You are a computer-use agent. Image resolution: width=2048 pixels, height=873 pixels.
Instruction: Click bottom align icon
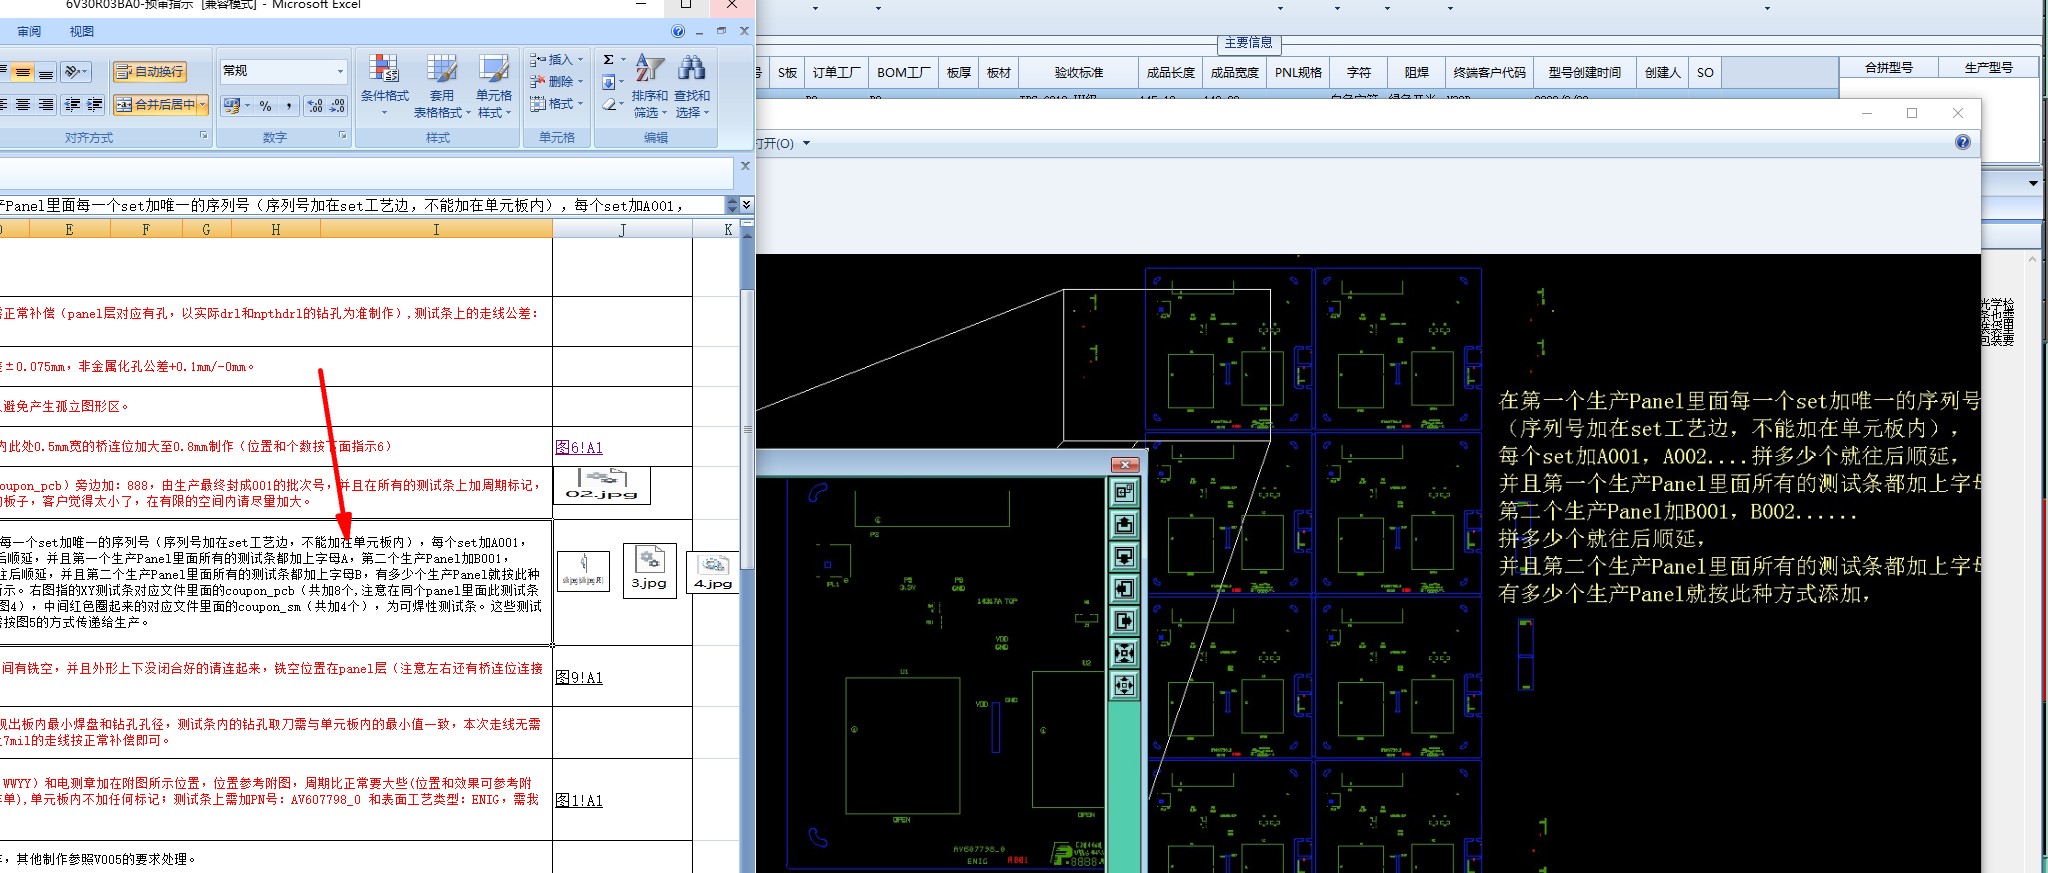coord(46,72)
